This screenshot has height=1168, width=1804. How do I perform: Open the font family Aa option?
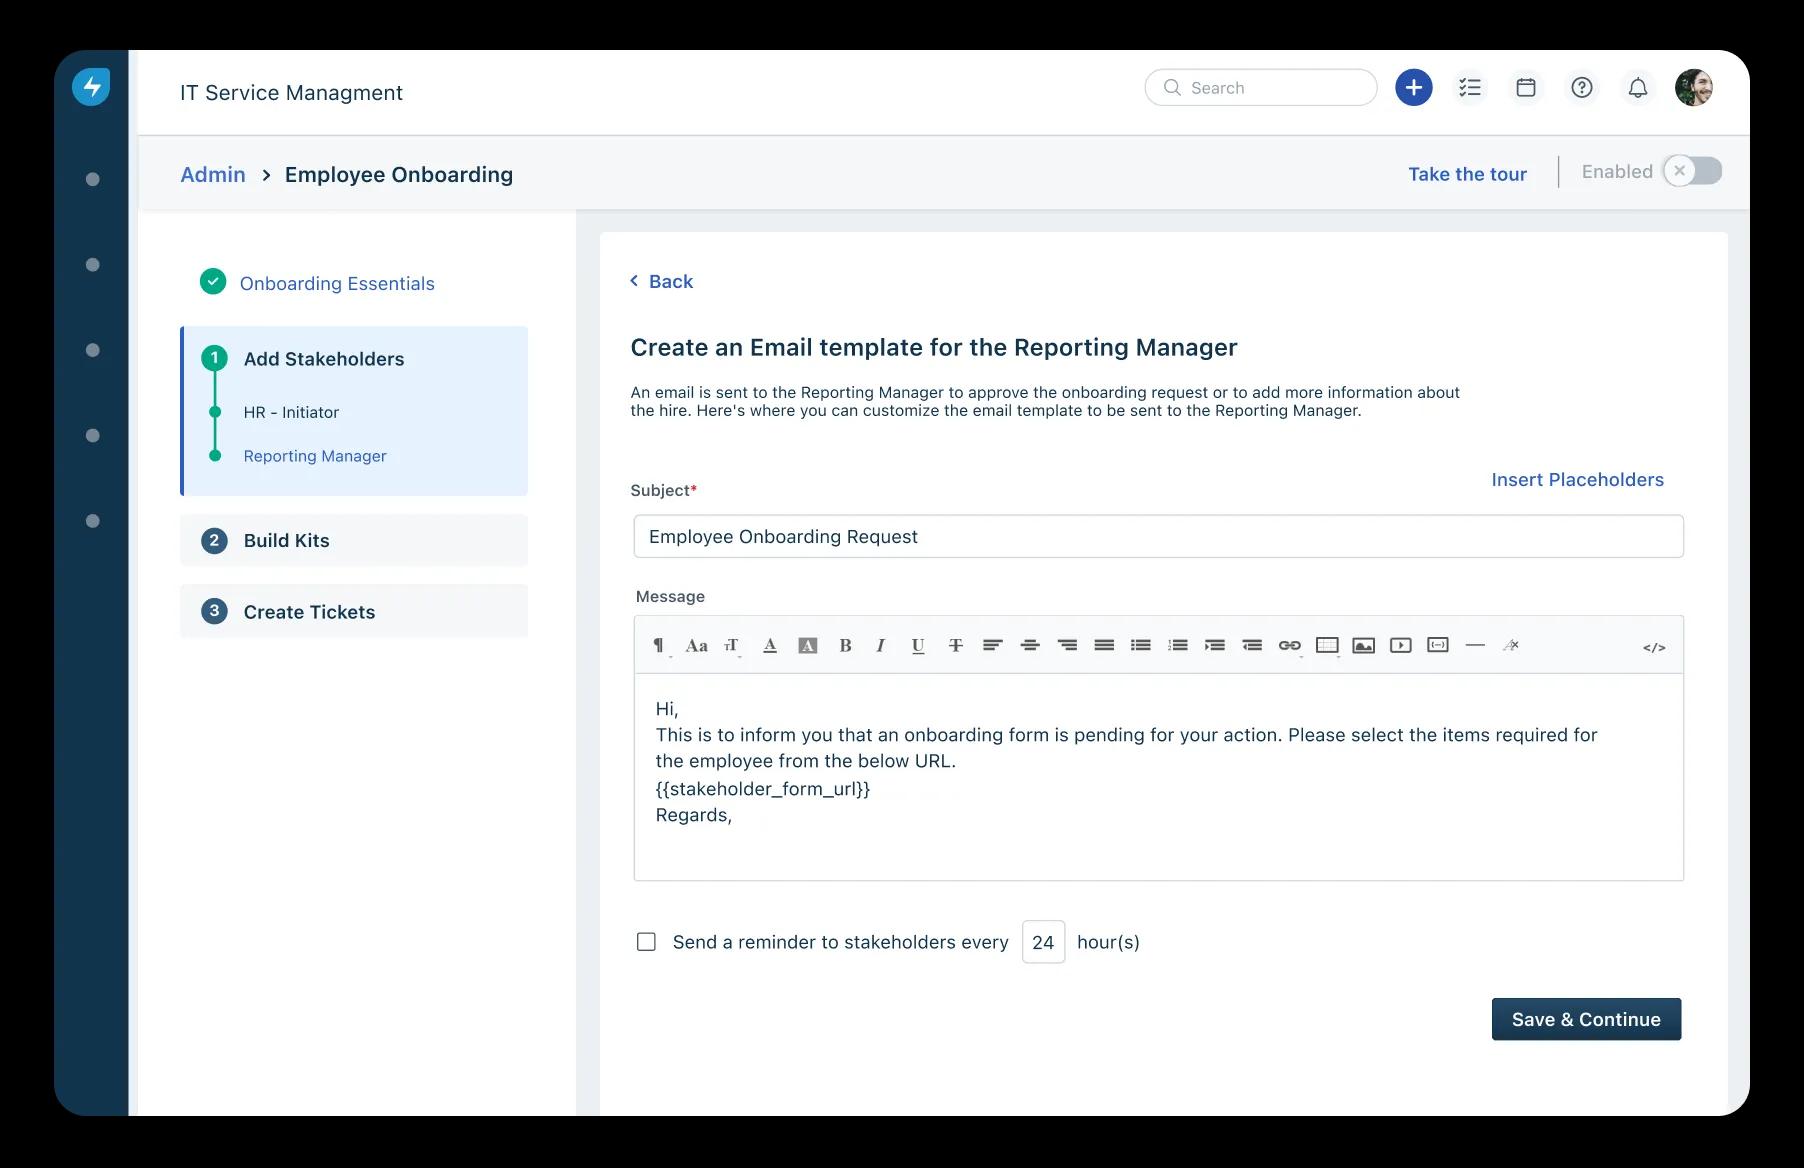point(696,646)
